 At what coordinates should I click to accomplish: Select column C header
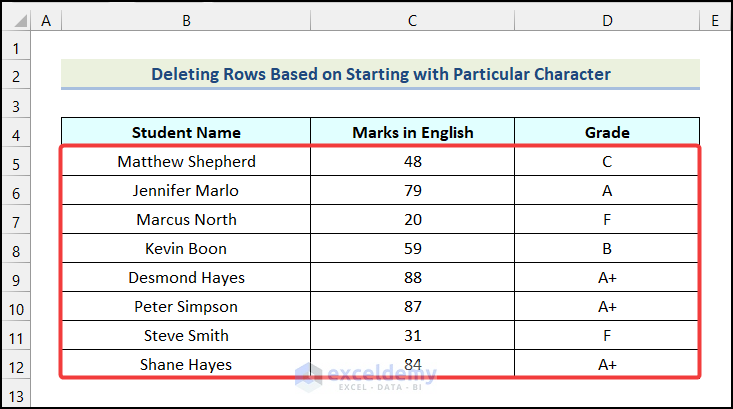(x=412, y=20)
